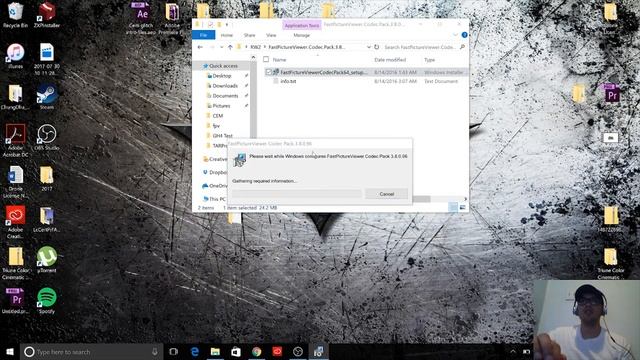Click the Explorer horizontal scrollbar

click(x=421, y=199)
